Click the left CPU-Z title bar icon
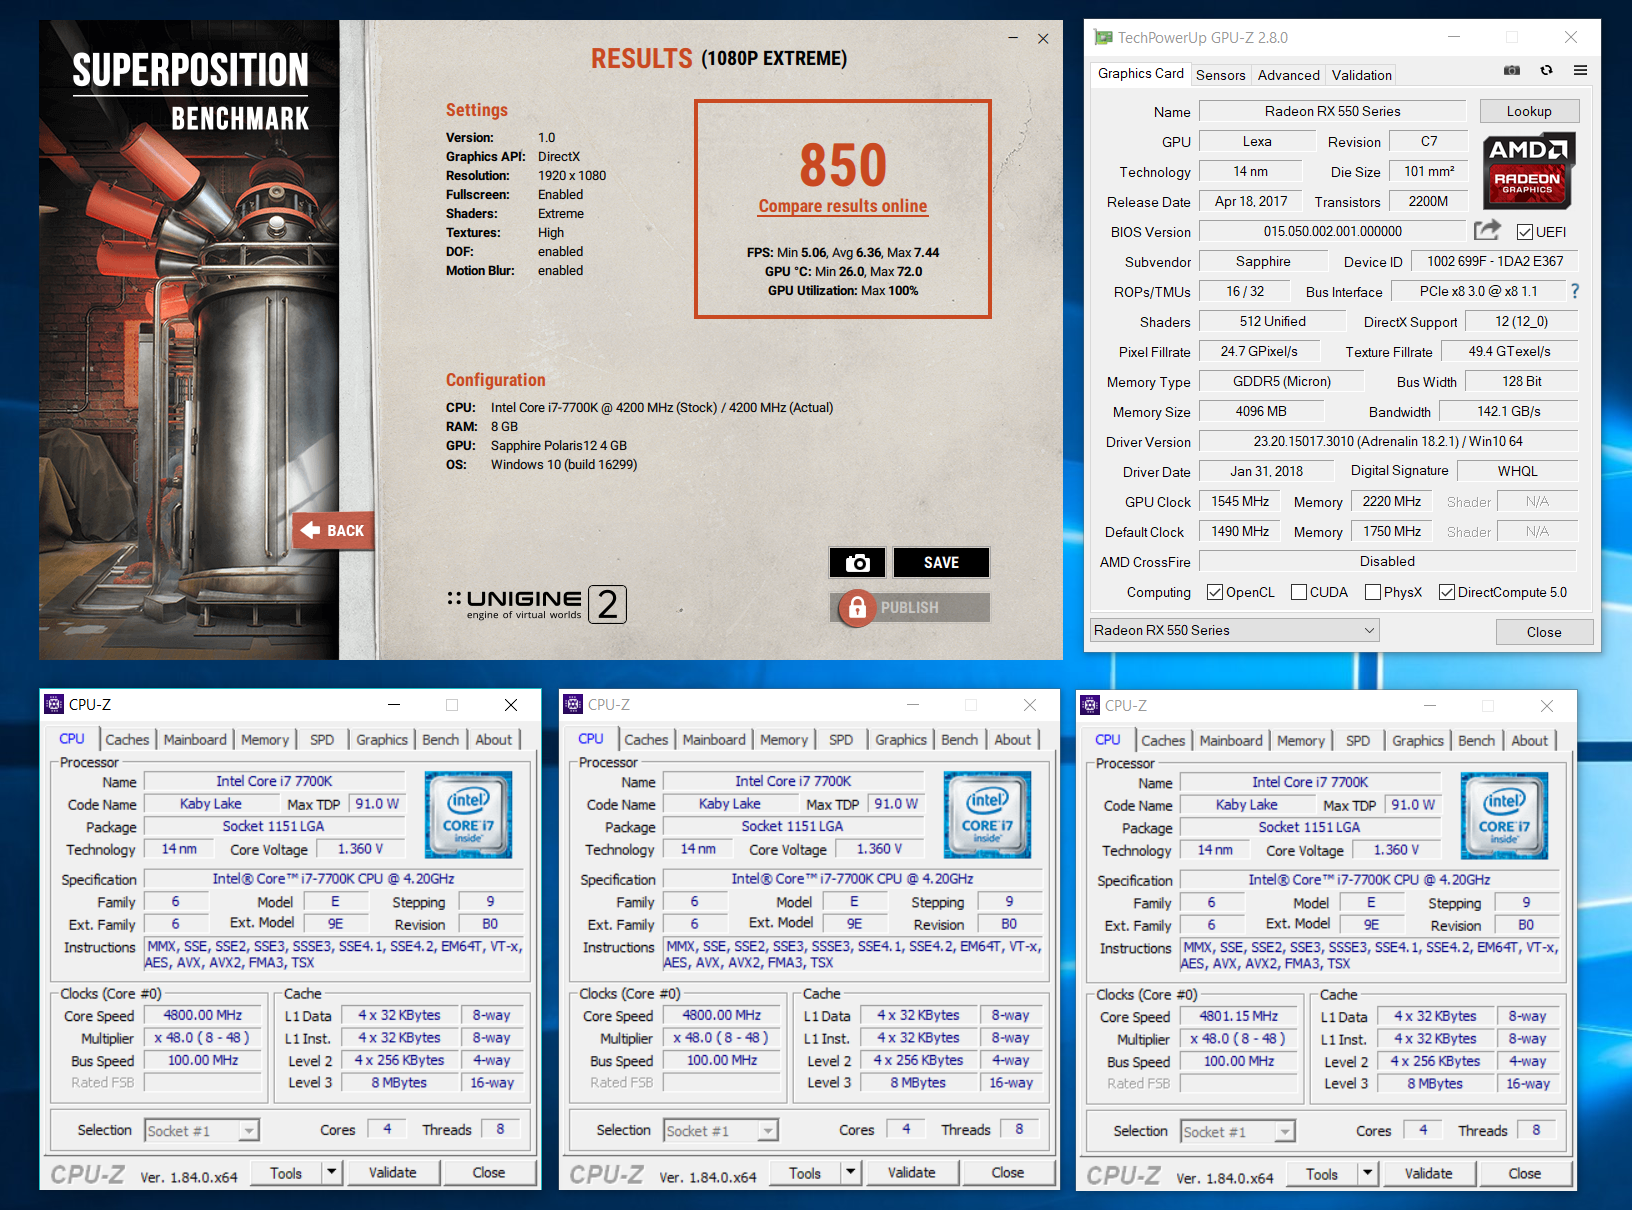This screenshot has width=1632, height=1210. (x=54, y=704)
